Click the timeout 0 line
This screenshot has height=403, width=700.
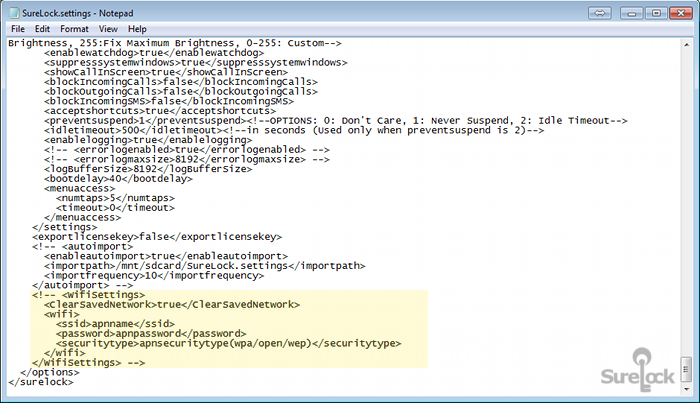coord(115,208)
